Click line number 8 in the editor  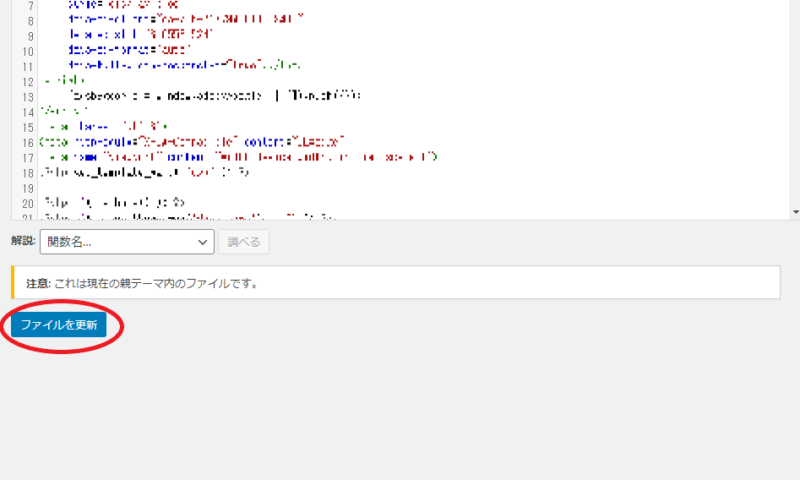click(31, 21)
